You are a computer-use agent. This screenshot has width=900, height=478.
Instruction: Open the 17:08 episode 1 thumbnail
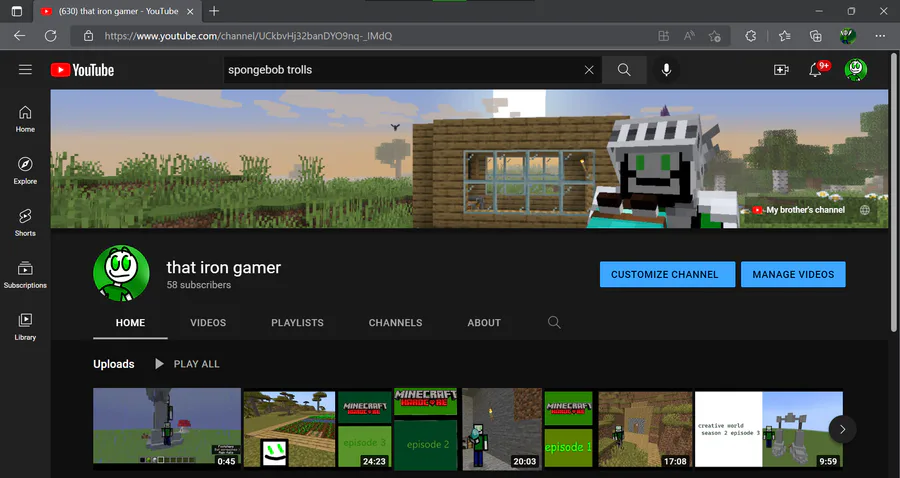pyautogui.click(x=618, y=429)
